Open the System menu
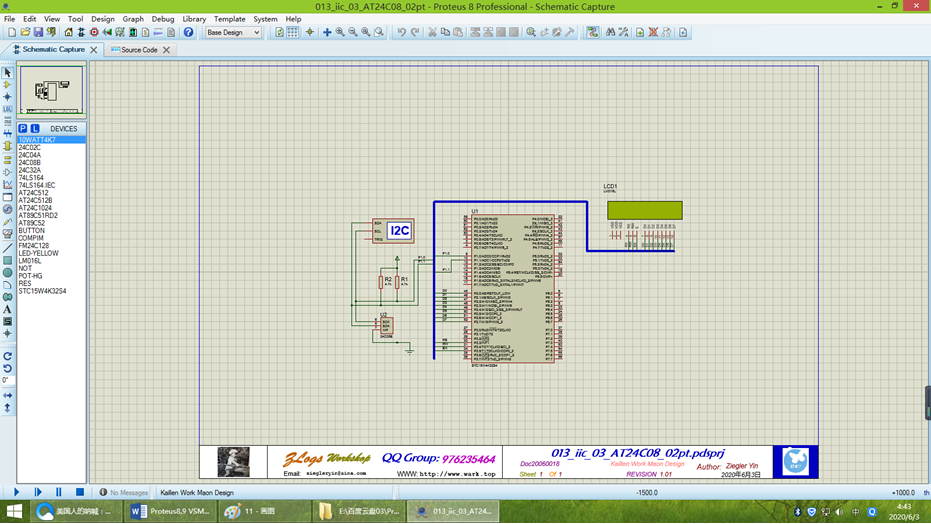931x524 pixels. point(265,19)
